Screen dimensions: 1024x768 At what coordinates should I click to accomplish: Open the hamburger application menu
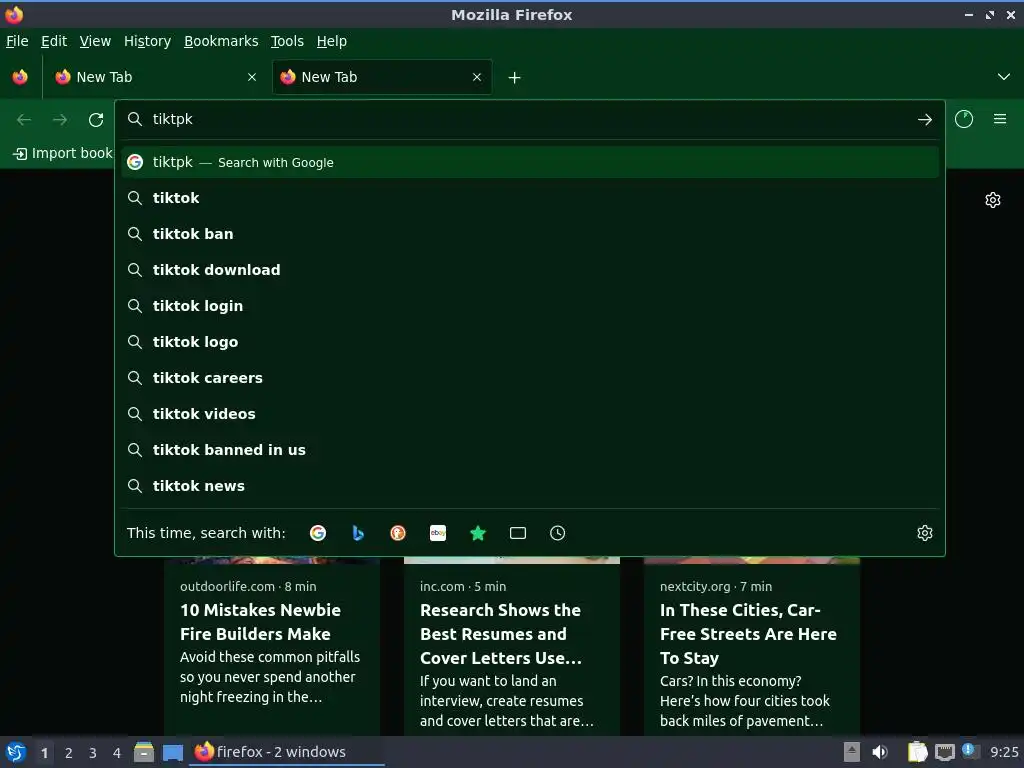999,119
